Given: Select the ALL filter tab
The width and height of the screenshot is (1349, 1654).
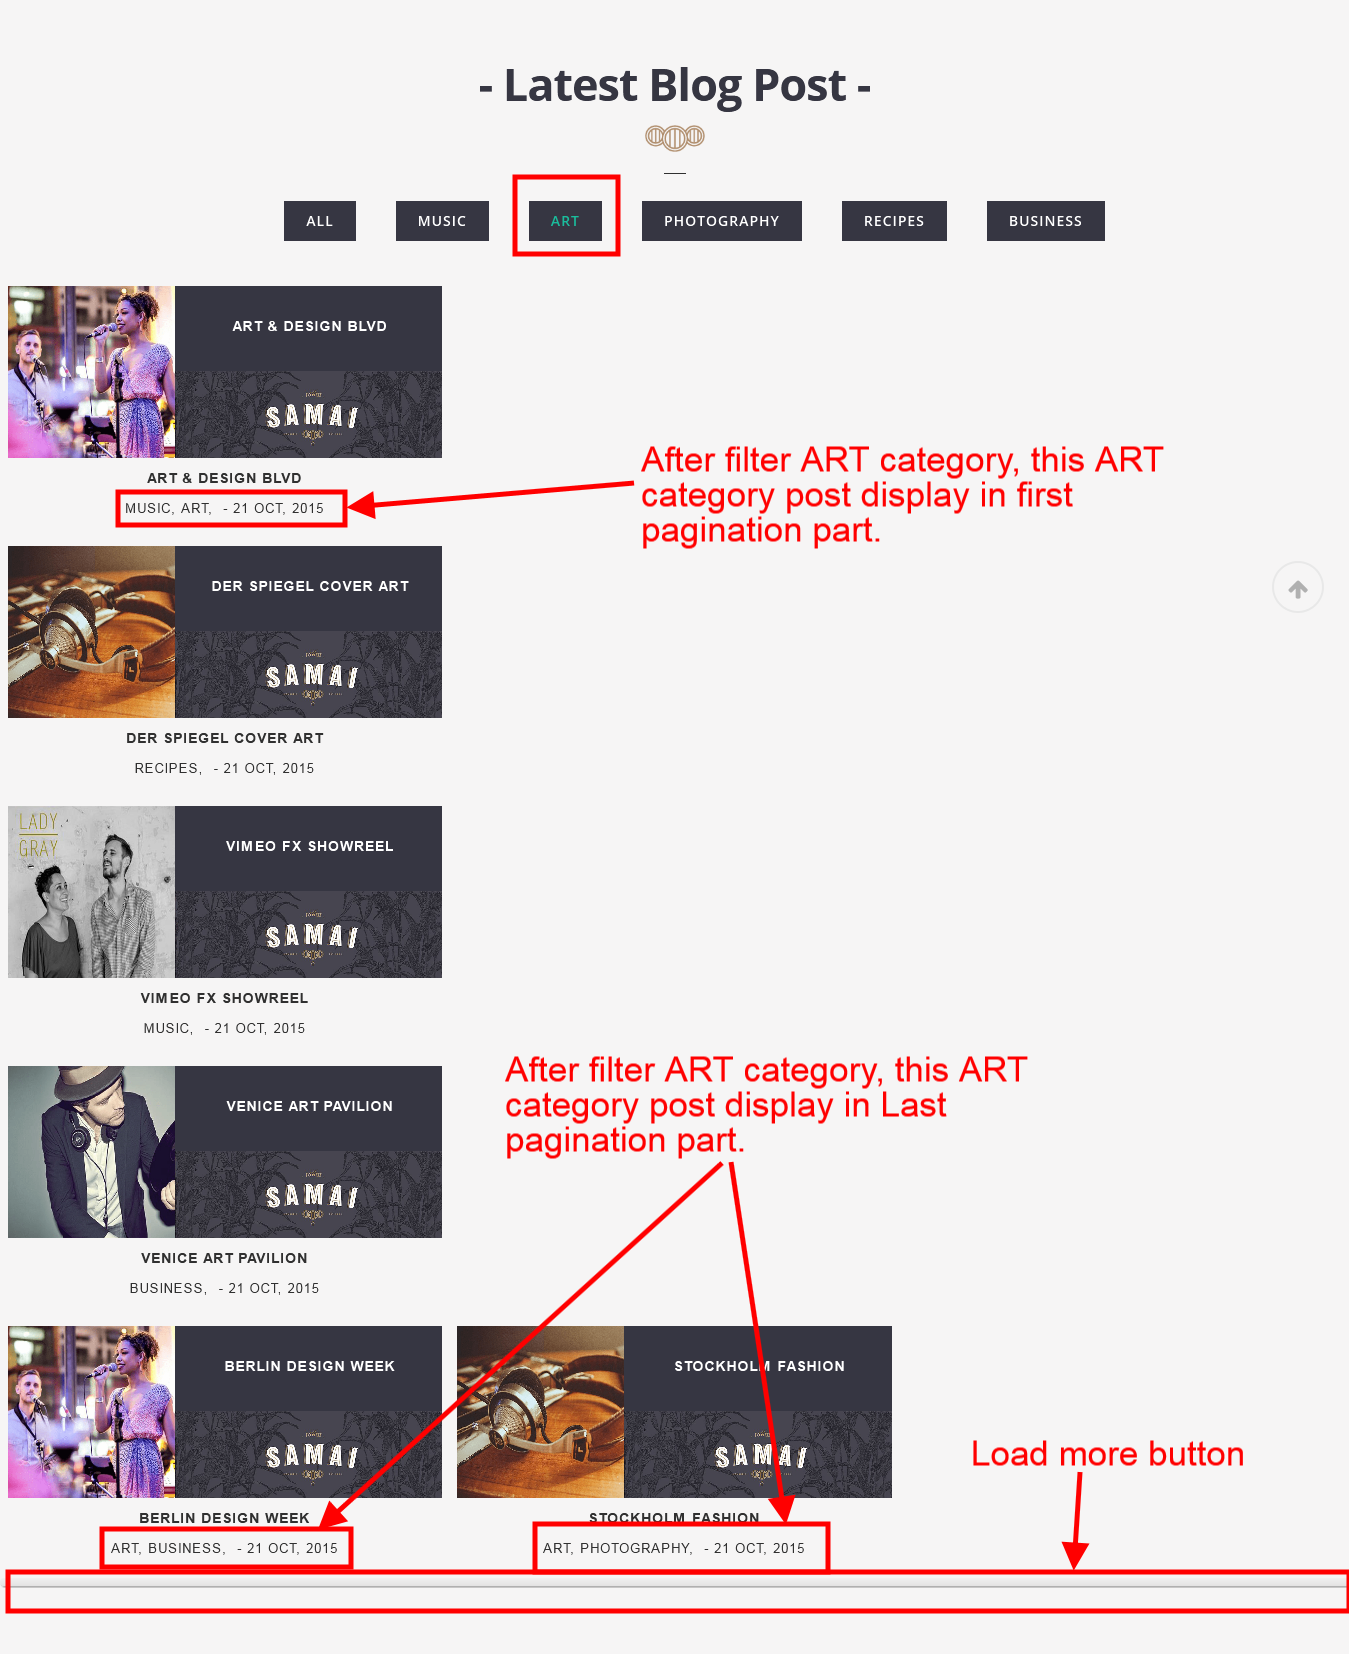Looking at the screenshot, I should [x=319, y=221].
